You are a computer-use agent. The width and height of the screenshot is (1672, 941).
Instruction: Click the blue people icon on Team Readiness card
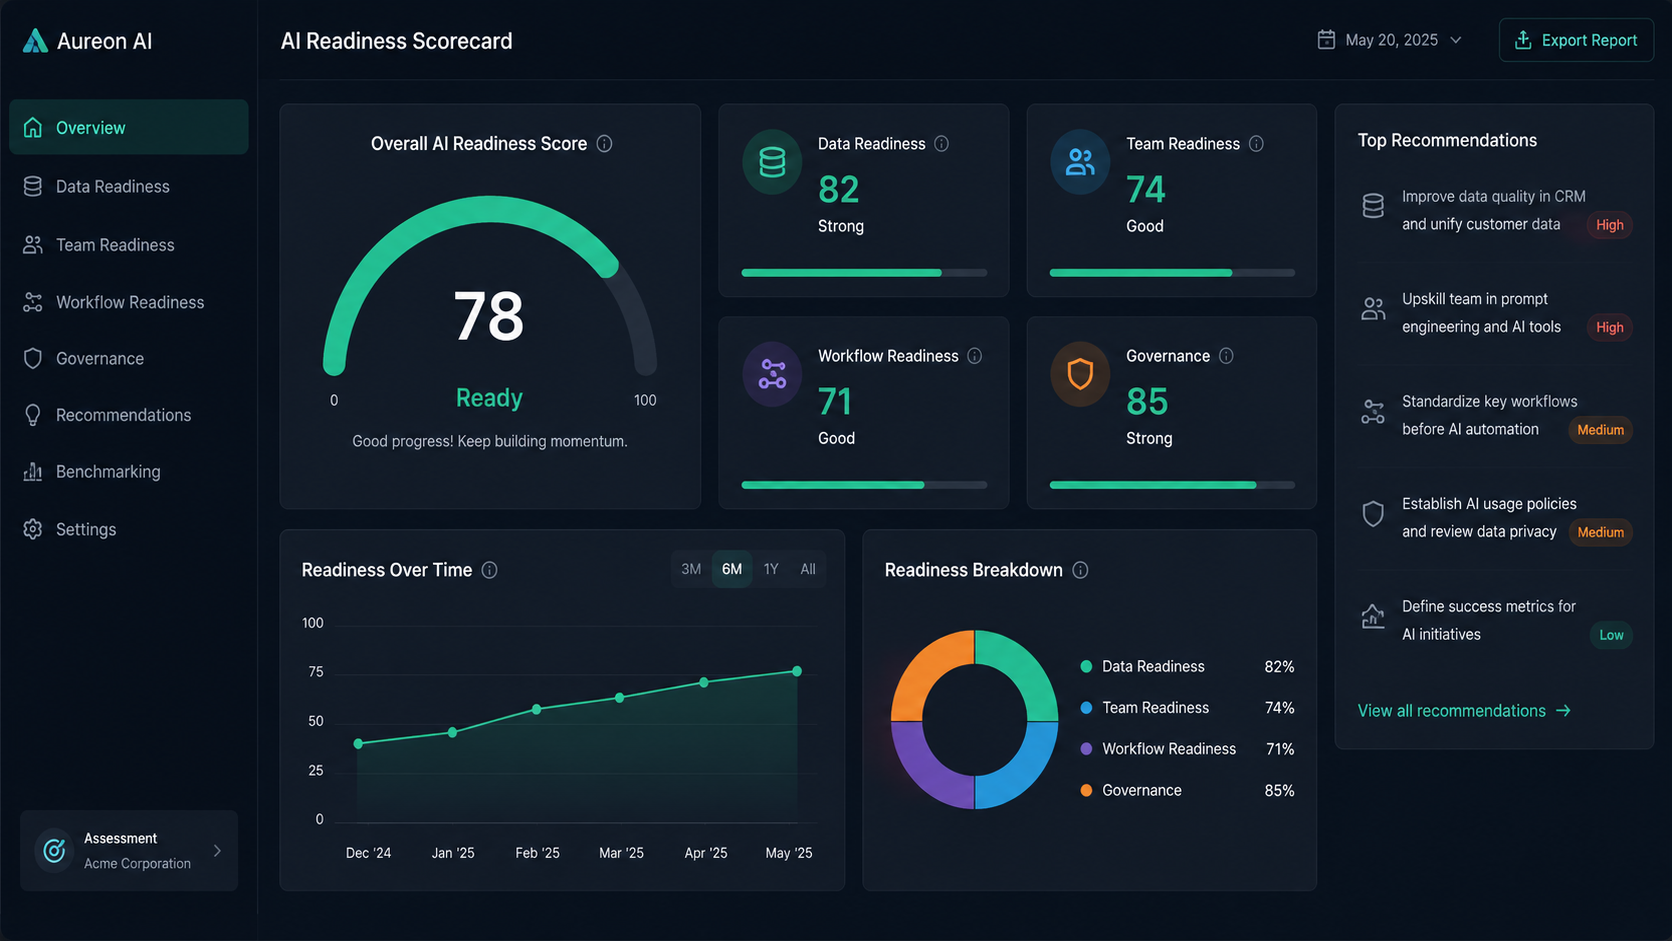click(x=1080, y=162)
